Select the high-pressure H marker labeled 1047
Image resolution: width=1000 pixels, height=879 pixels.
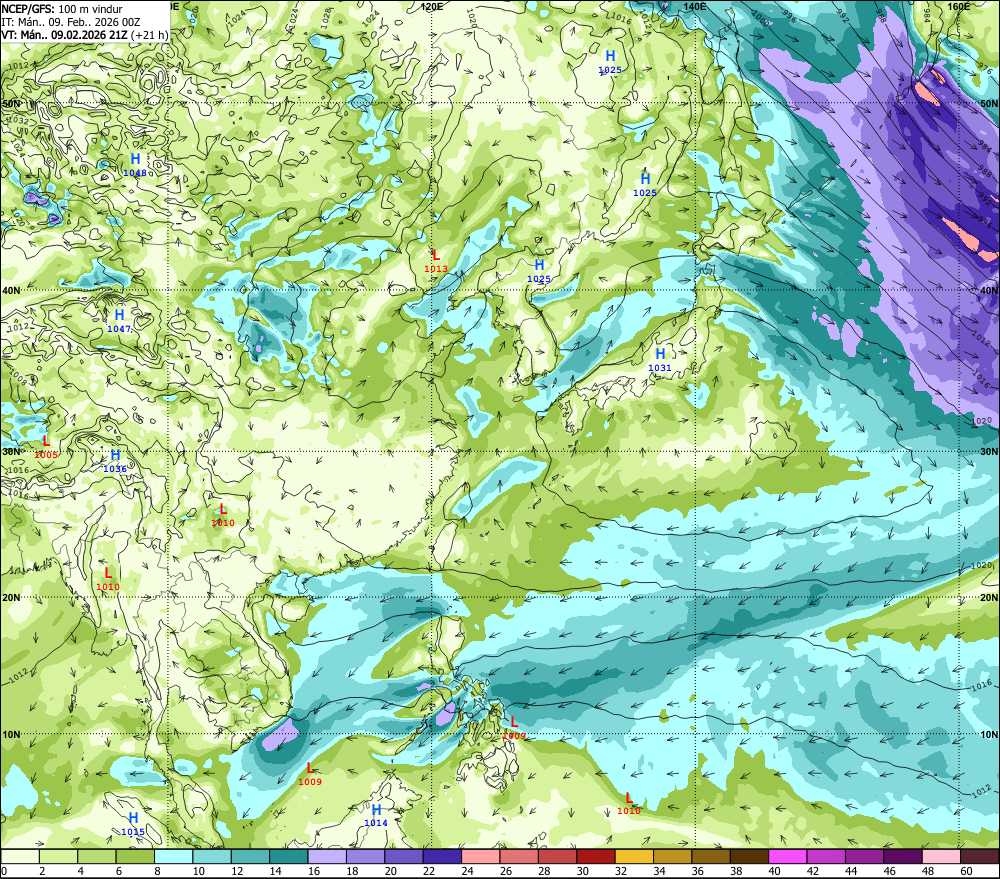point(119,314)
